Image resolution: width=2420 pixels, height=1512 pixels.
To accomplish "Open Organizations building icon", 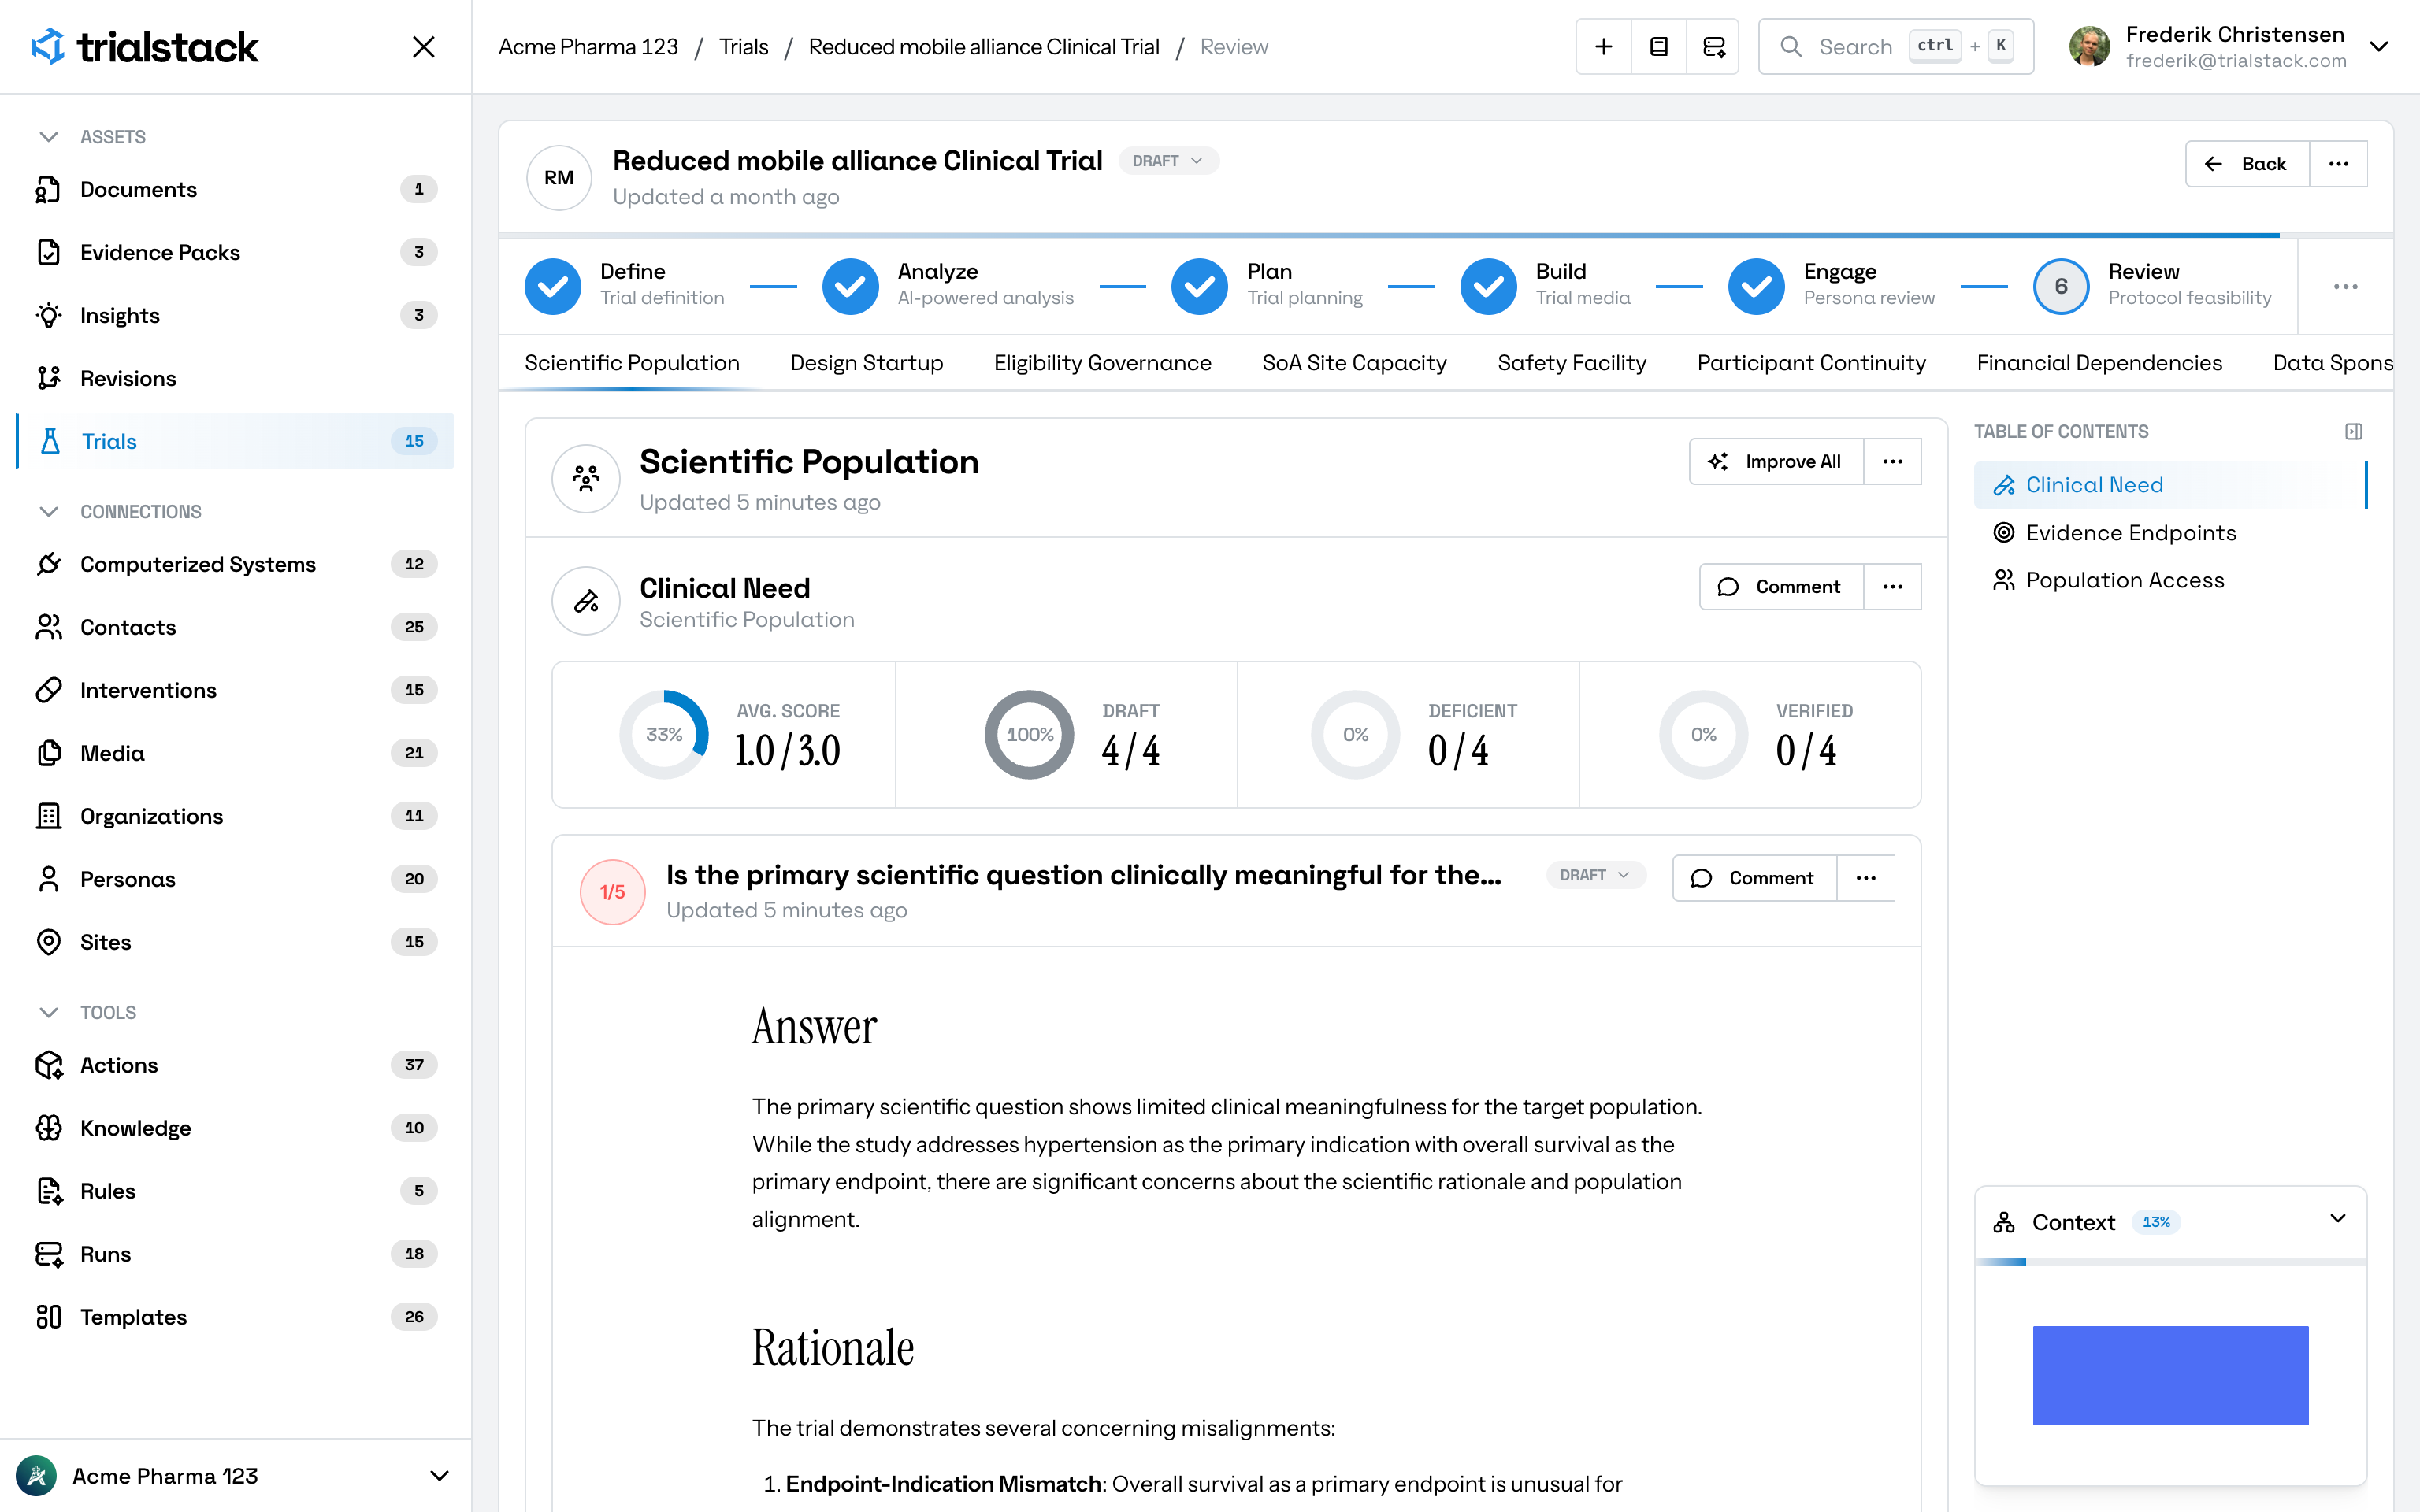I will coord(48,817).
